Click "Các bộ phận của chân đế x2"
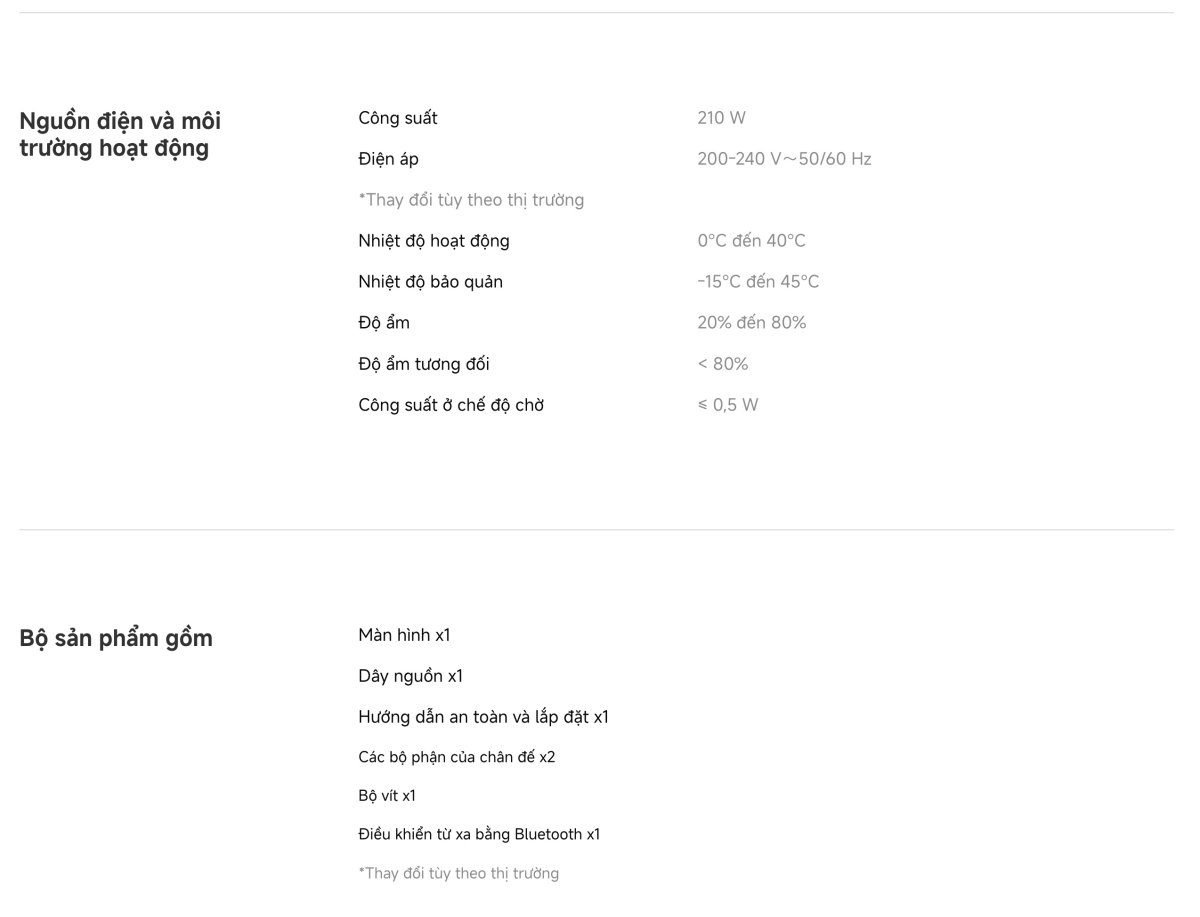The image size is (1200, 917). 456,757
